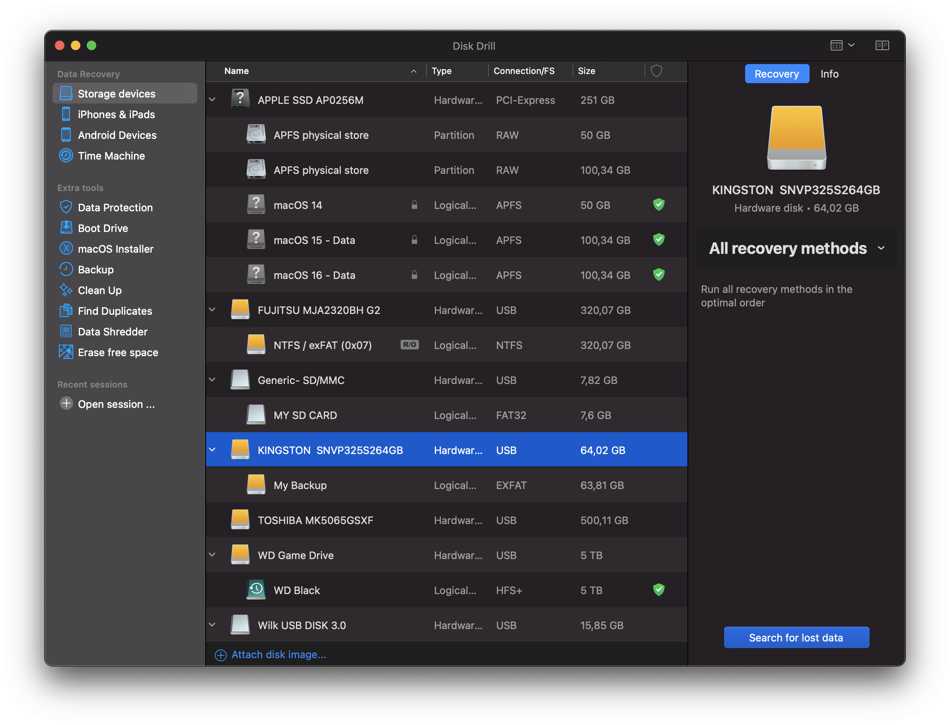Click green shield on macOS 15 - Data row

[x=659, y=240]
